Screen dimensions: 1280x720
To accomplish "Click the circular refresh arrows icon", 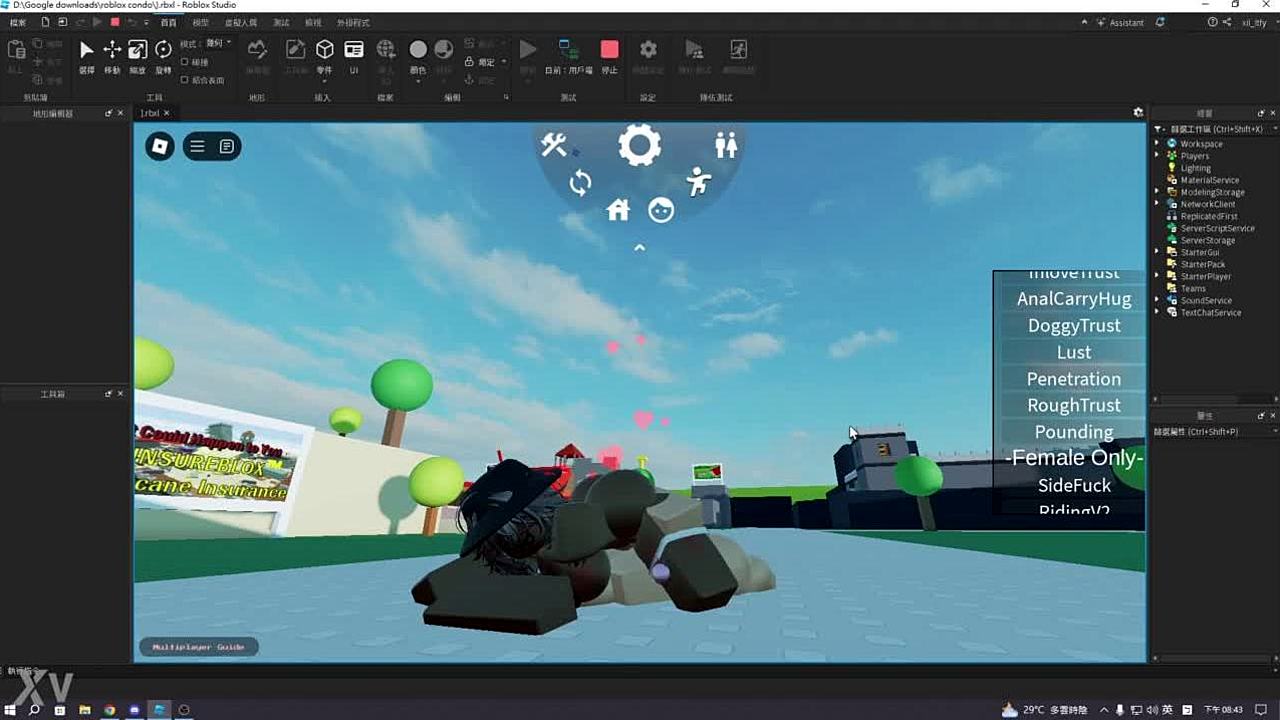I will (x=580, y=183).
